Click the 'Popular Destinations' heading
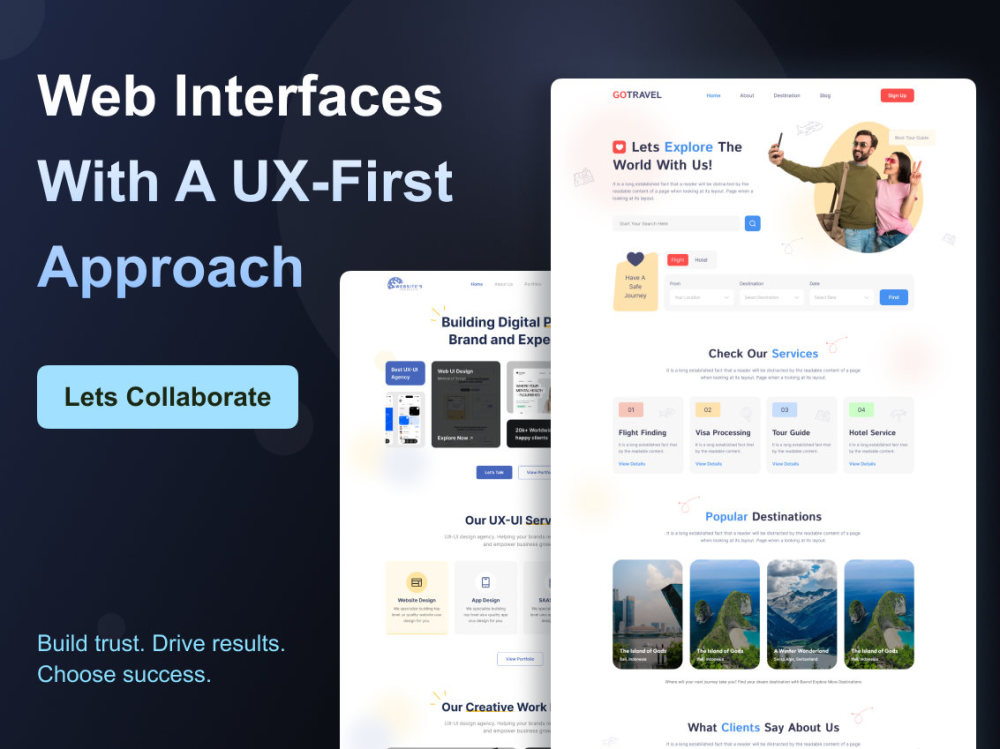This screenshot has height=749, width=1000. point(763,517)
